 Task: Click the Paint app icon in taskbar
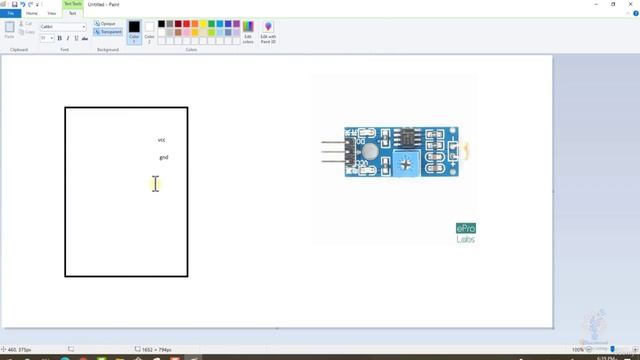pos(194,358)
